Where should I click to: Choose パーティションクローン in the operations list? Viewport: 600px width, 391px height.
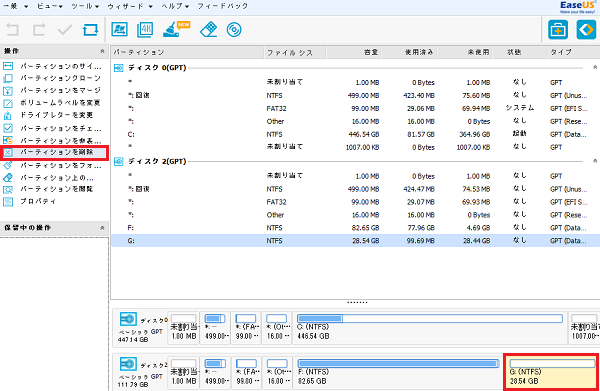pyautogui.click(x=53, y=78)
